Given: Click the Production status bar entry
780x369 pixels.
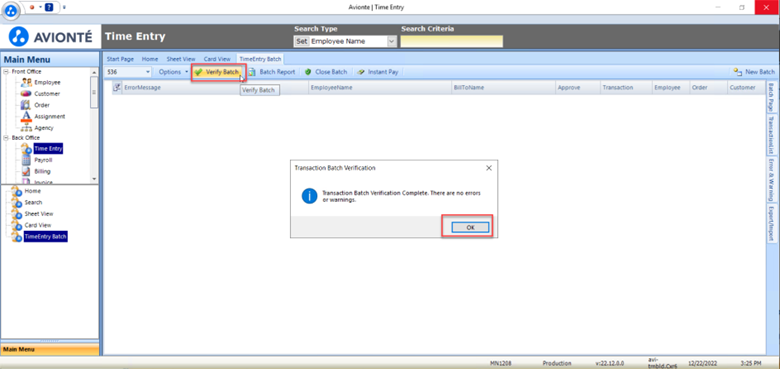Looking at the screenshot, I should click(x=557, y=363).
